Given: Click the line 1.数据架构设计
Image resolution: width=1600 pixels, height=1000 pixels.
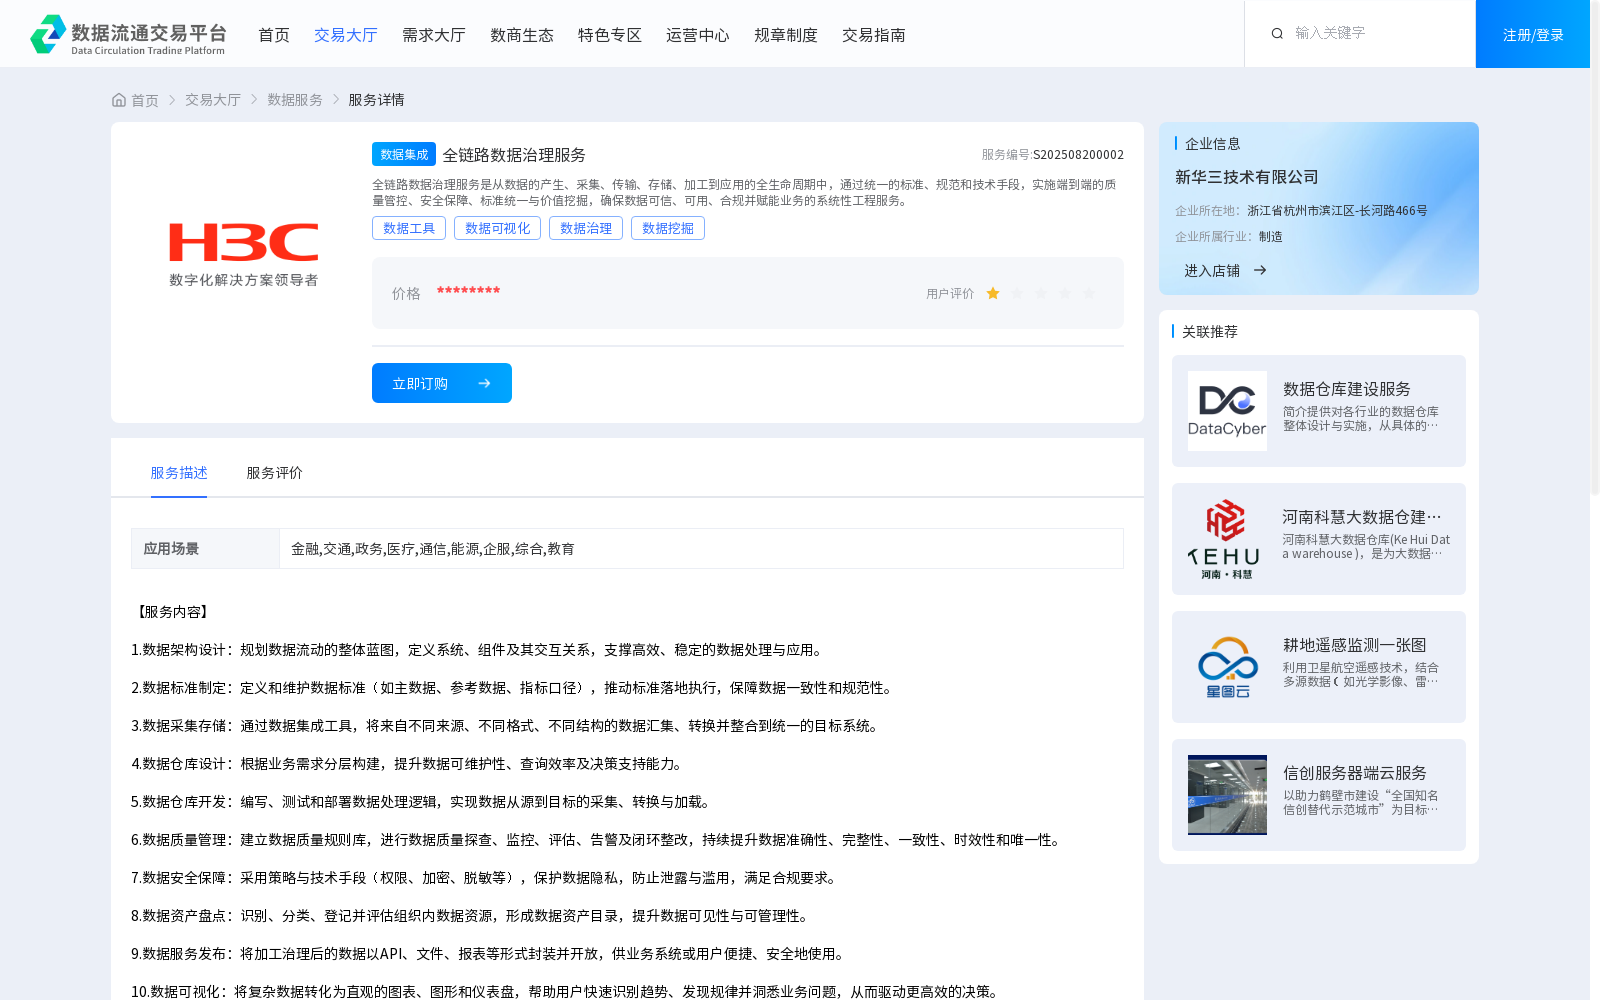Looking at the screenshot, I should tap(479, 650).
